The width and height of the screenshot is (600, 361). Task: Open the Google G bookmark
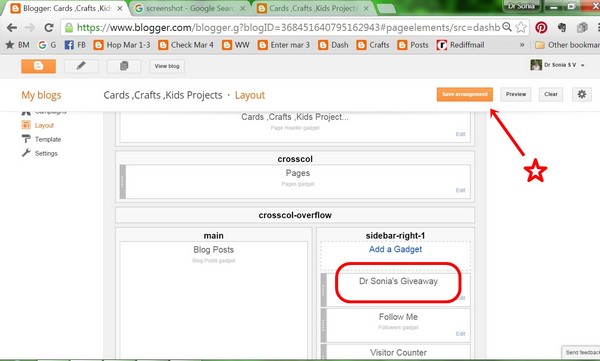[x=47, y=45]
